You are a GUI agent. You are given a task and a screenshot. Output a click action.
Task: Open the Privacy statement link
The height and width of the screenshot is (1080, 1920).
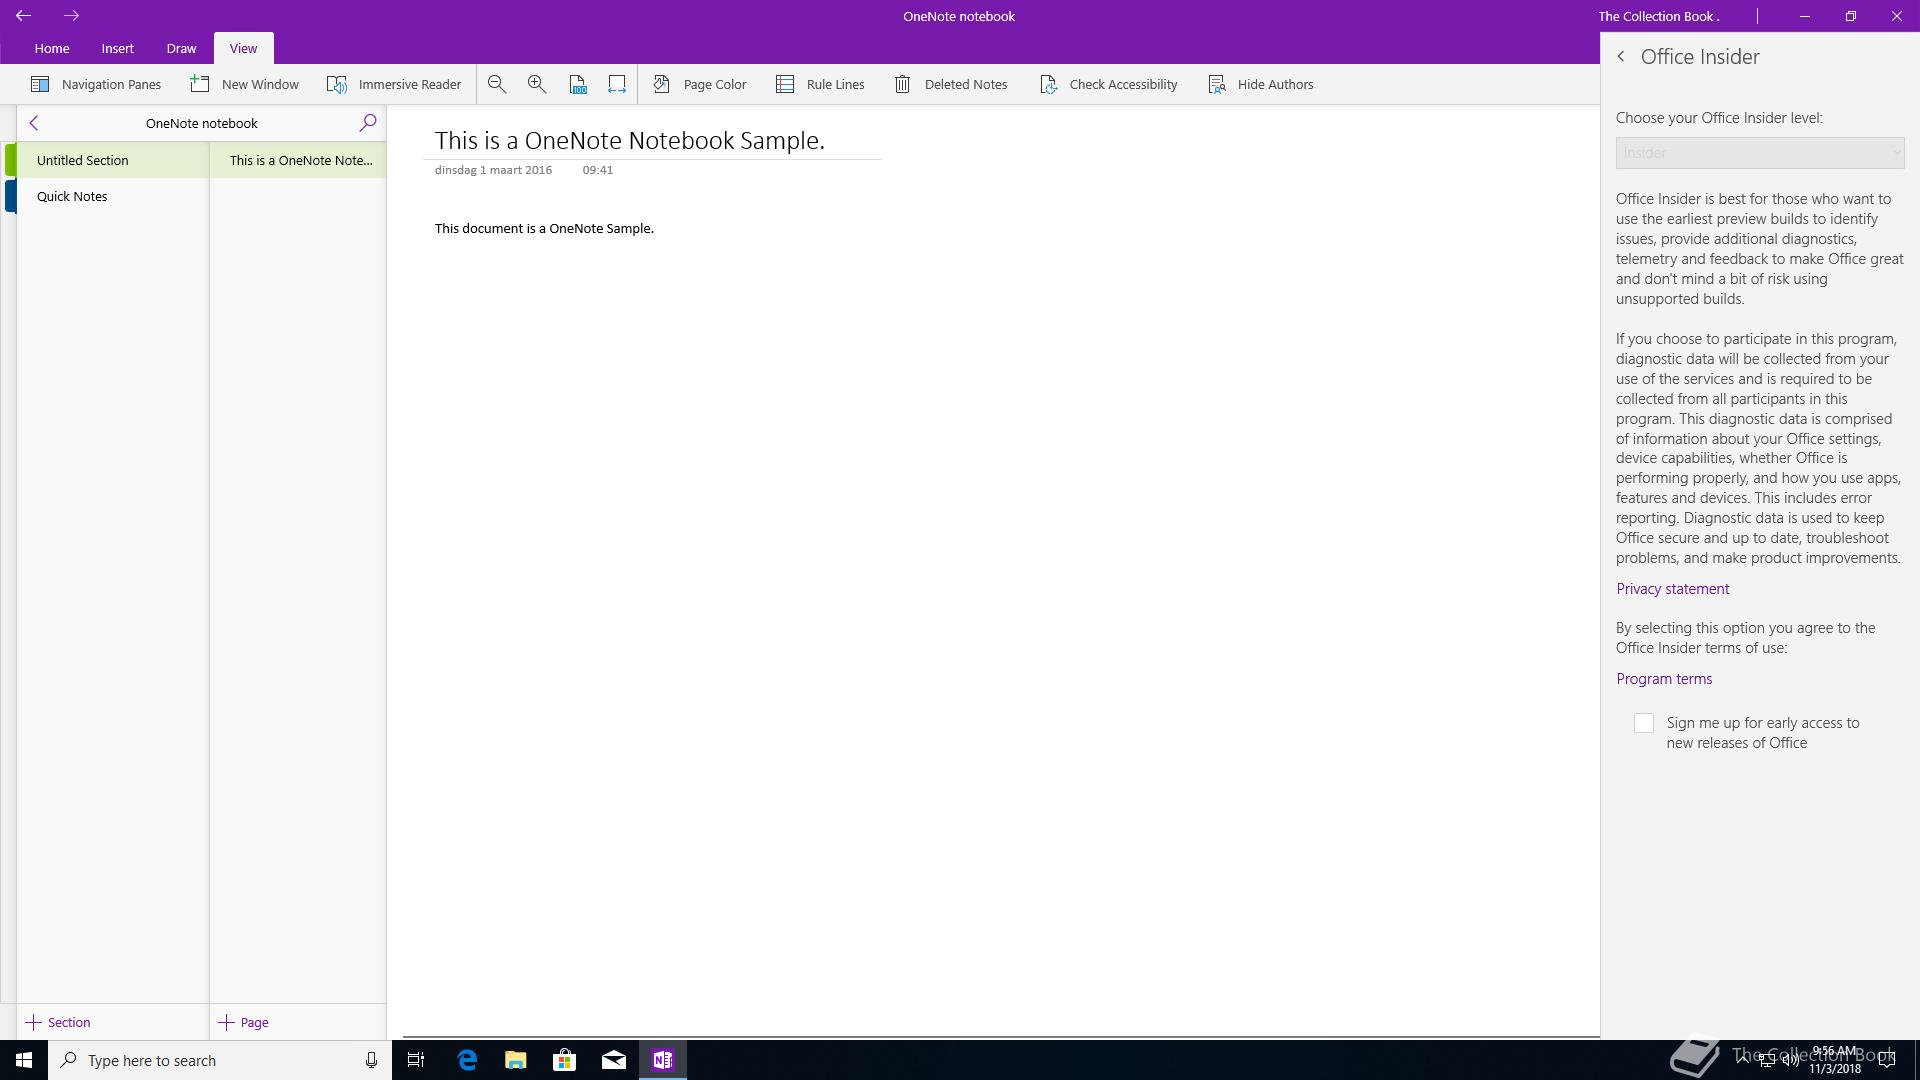(x=1673, y=589)
